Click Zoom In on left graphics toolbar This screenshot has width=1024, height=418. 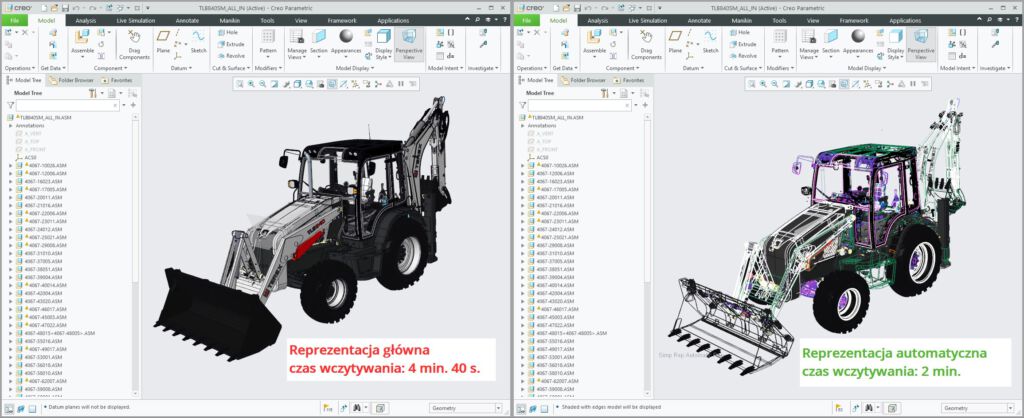click(x=251, y=84)
